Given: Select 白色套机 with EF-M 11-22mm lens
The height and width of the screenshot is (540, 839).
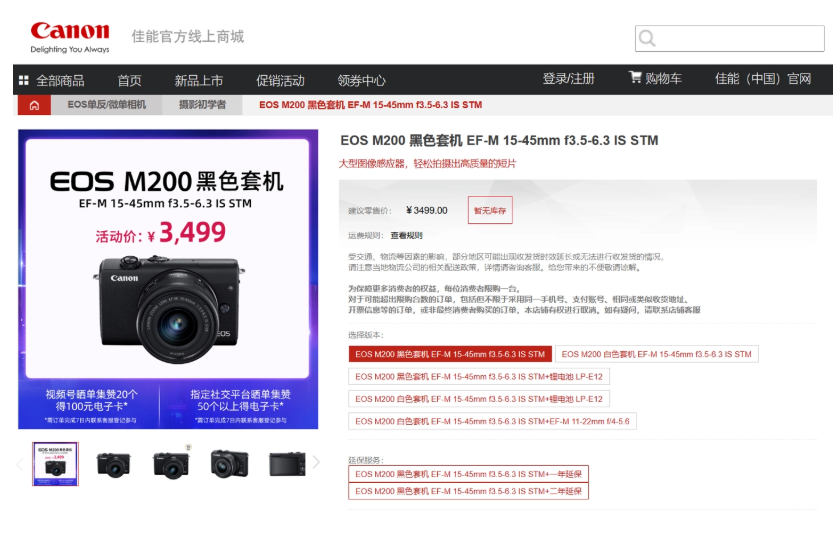Looking at the screenshot, I should [492, 422].
